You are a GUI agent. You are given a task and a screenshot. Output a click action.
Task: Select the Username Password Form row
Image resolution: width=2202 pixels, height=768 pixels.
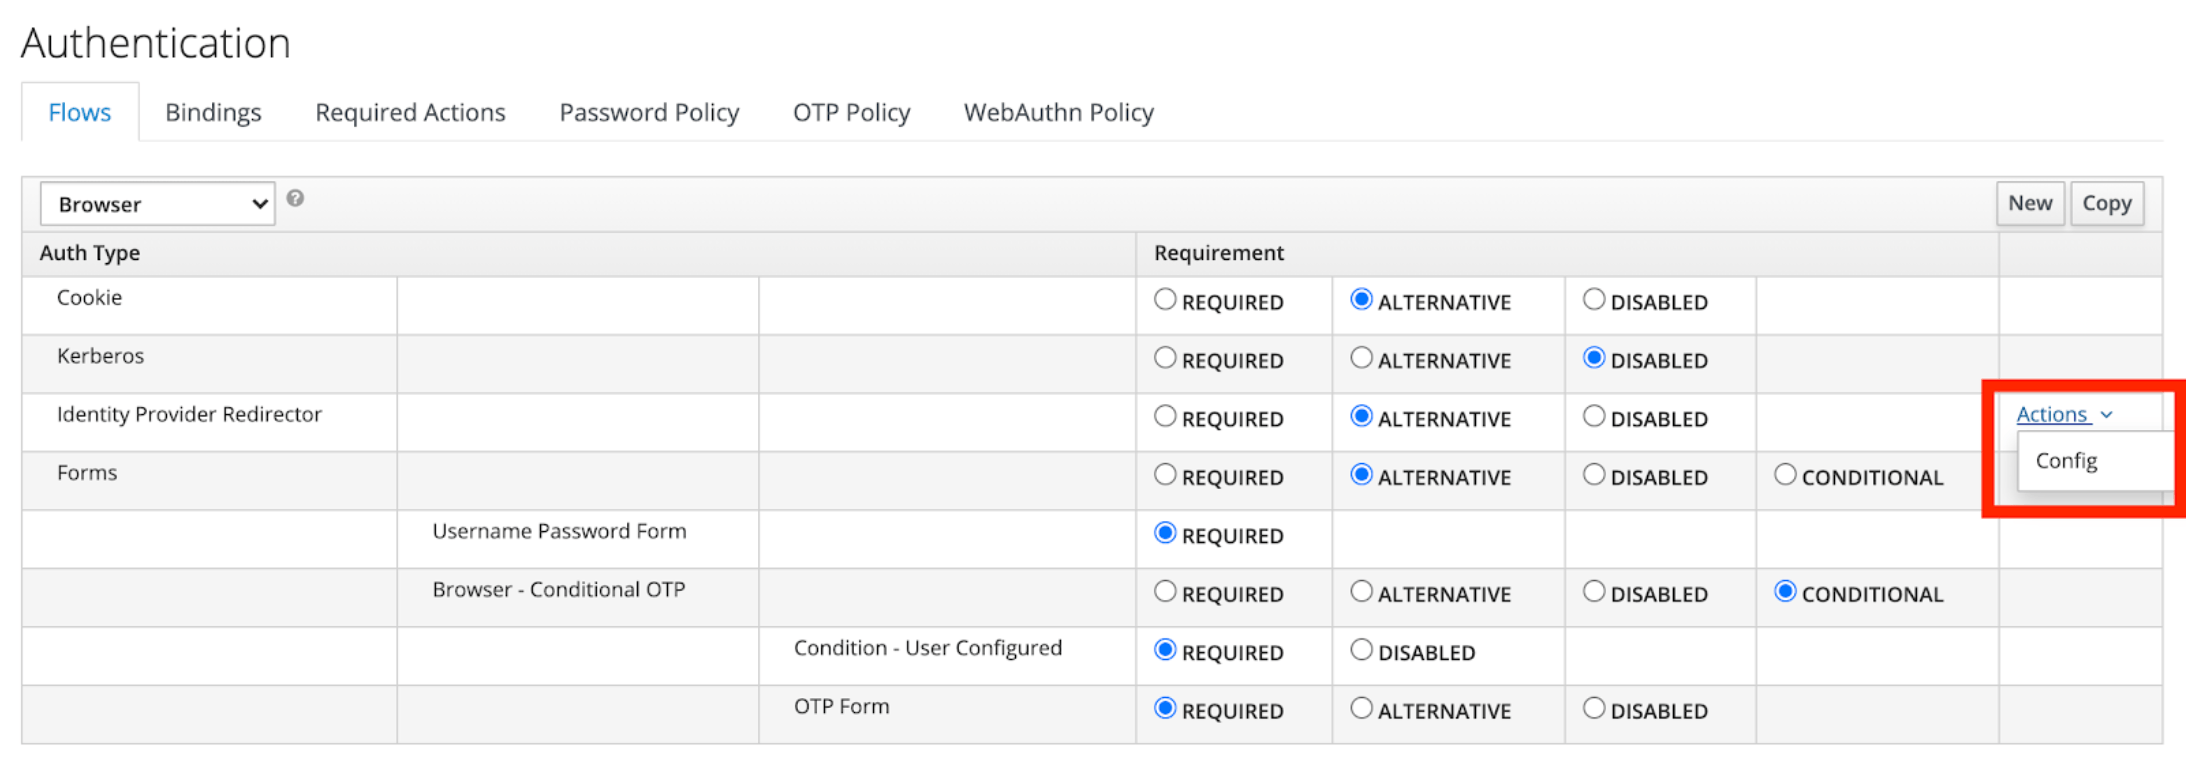tap(559, 531)
